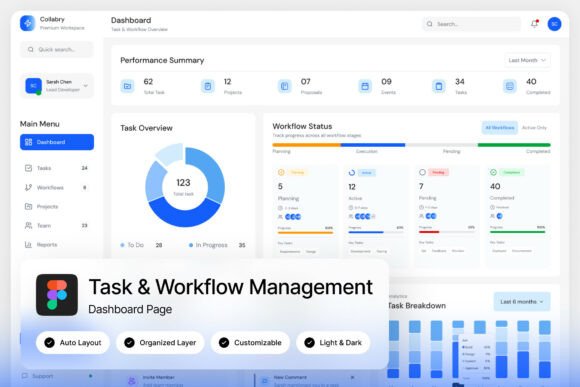
Task: Click the Projects icon beside 12
Action: [208, 86]
